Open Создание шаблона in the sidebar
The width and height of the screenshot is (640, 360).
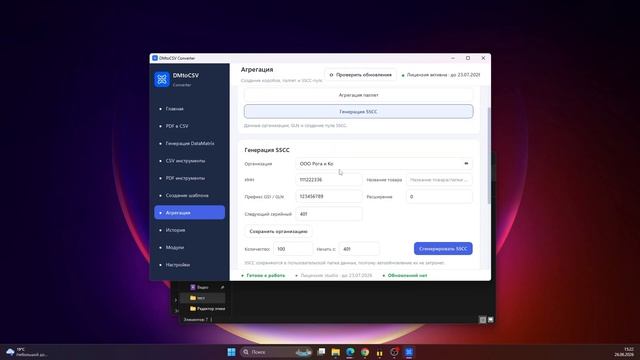coord(189,196)
